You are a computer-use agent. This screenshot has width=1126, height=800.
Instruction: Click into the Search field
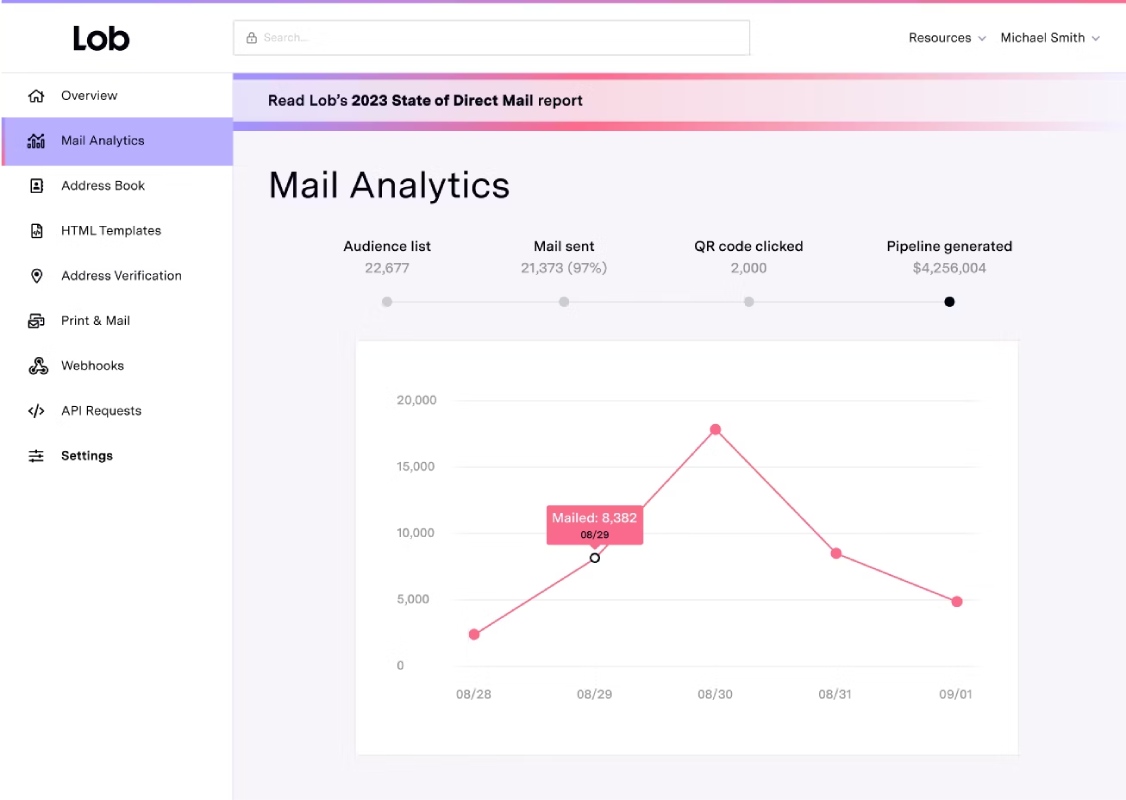pos(491,38)
